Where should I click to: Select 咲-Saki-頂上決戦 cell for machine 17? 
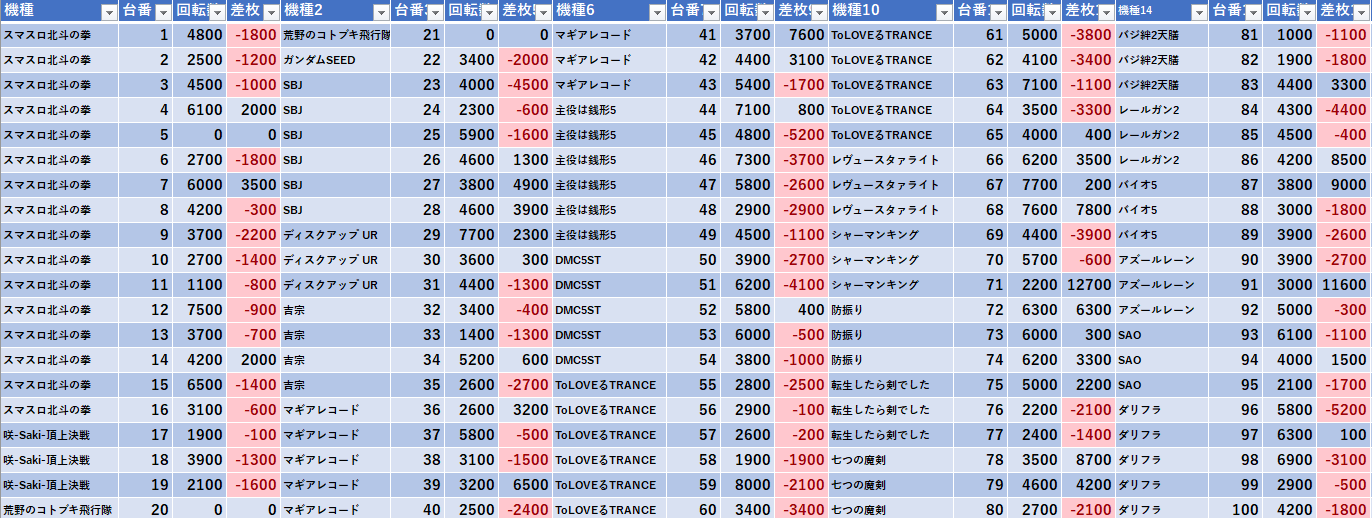(60, 435)
